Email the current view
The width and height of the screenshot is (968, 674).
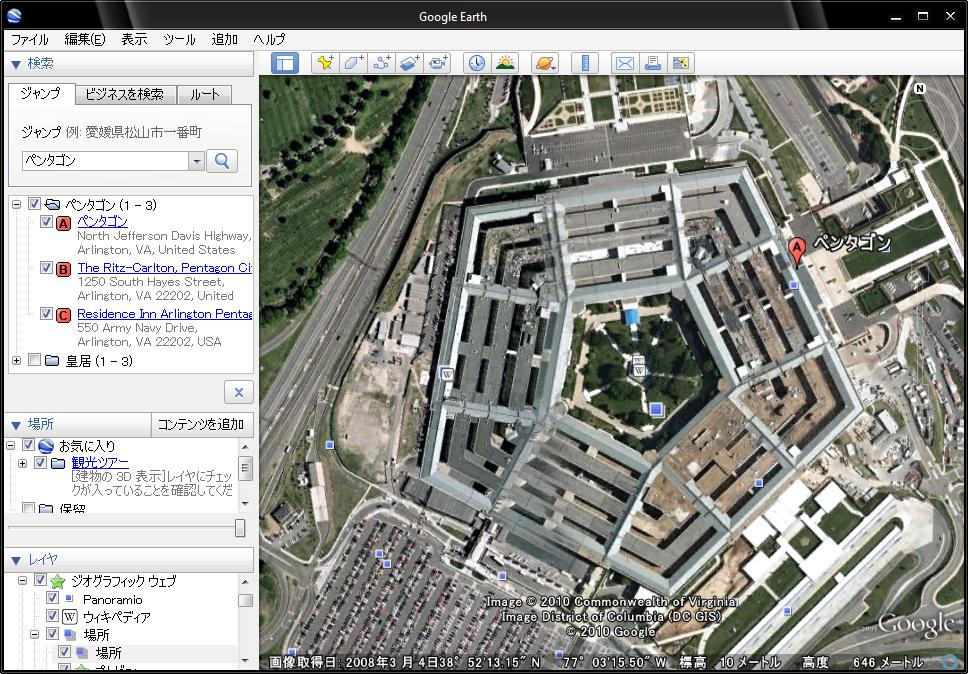[625, 63]
